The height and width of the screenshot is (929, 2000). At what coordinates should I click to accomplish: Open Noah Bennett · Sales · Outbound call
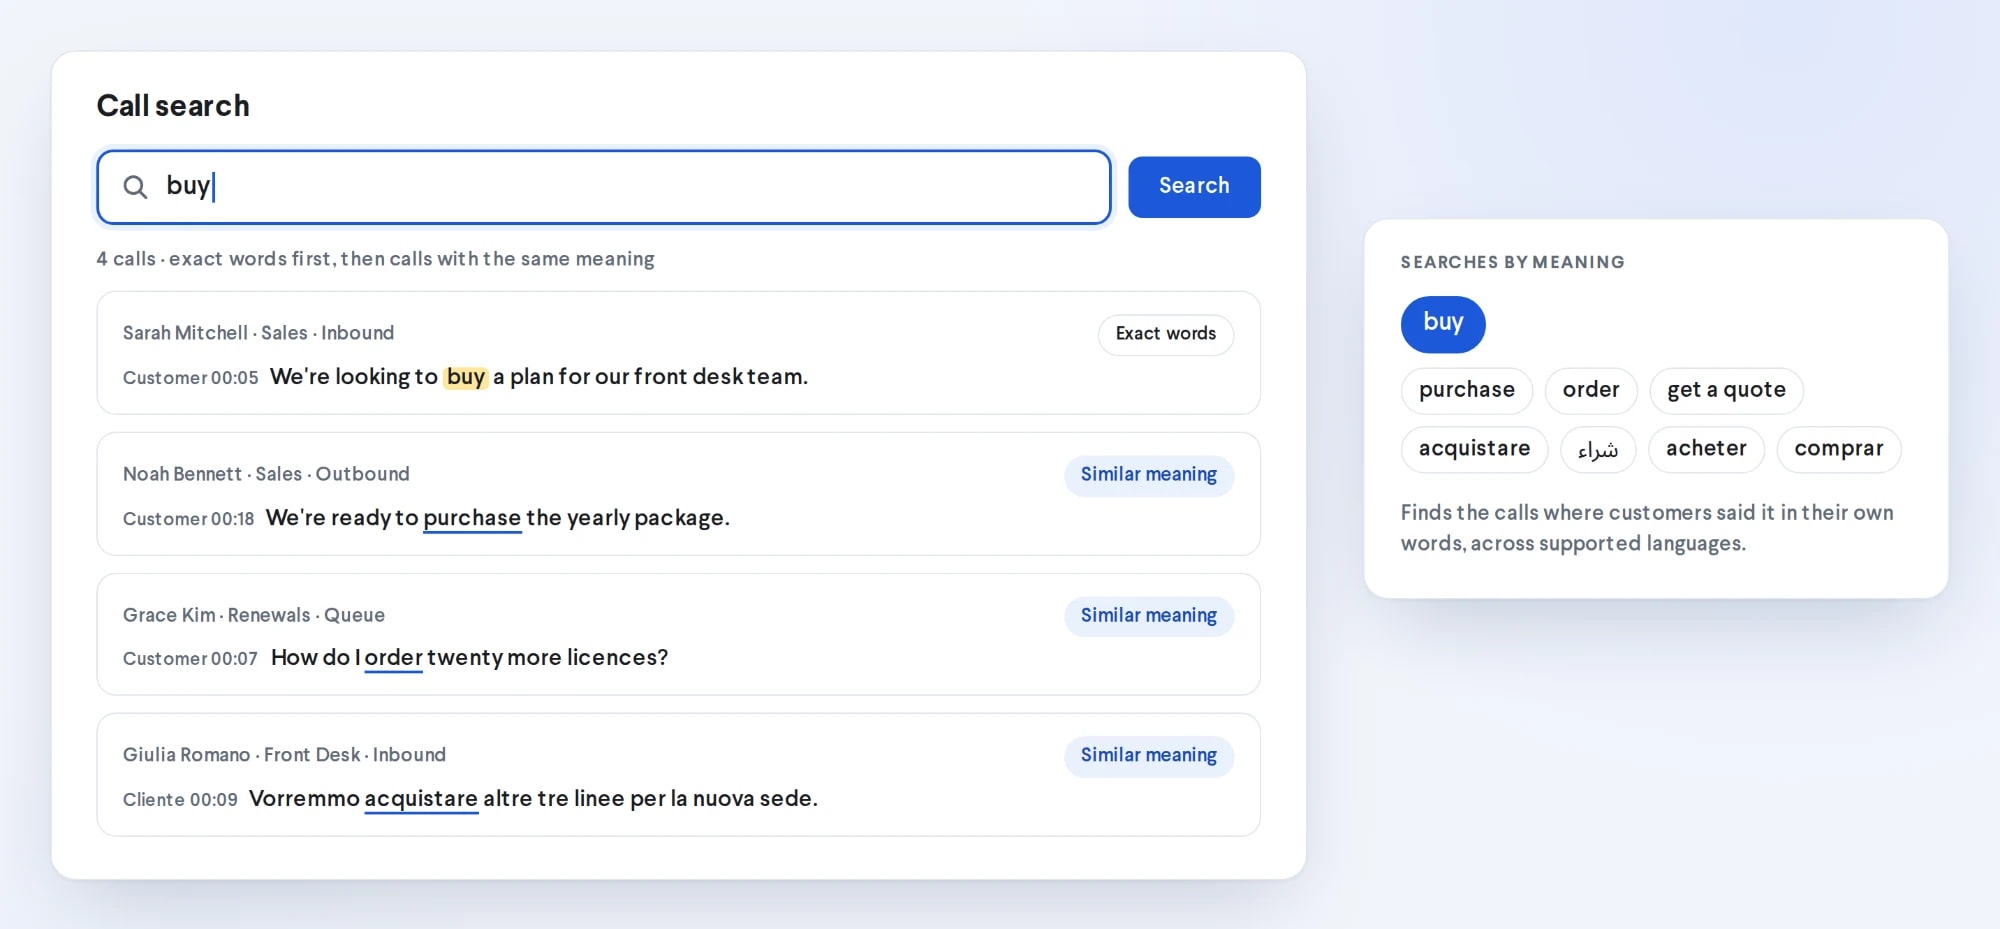click(x=678, y=494)
